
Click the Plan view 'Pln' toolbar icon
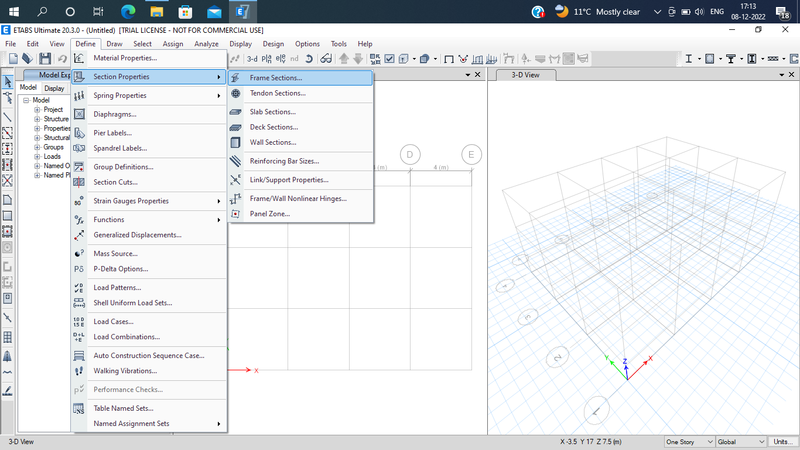[266, 59]
